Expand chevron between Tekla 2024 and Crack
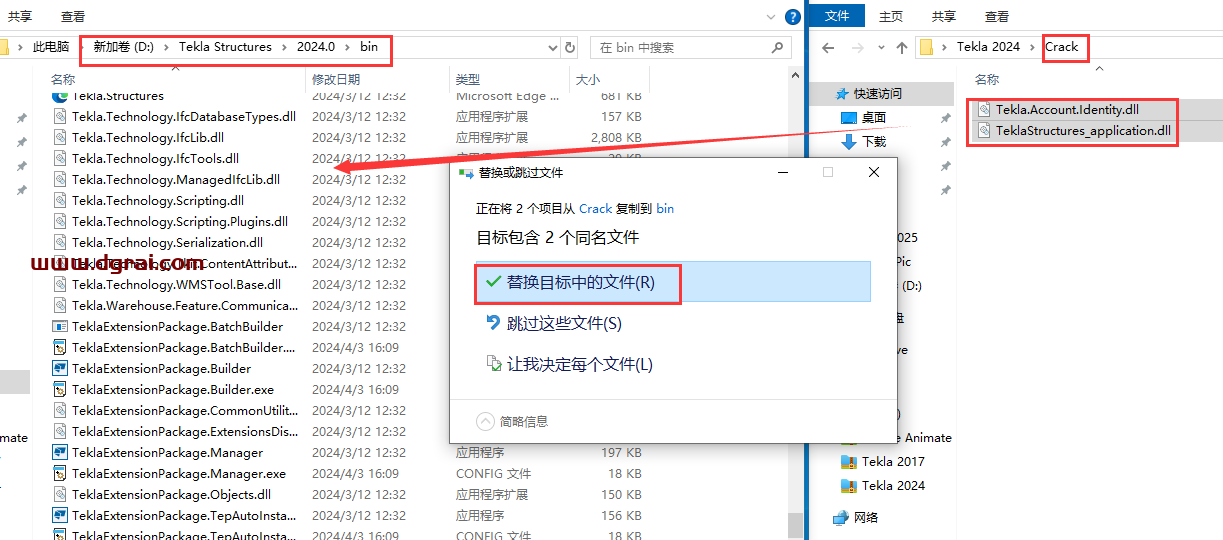Viewport: 1223px width, 540px height. click(1033, 47)
